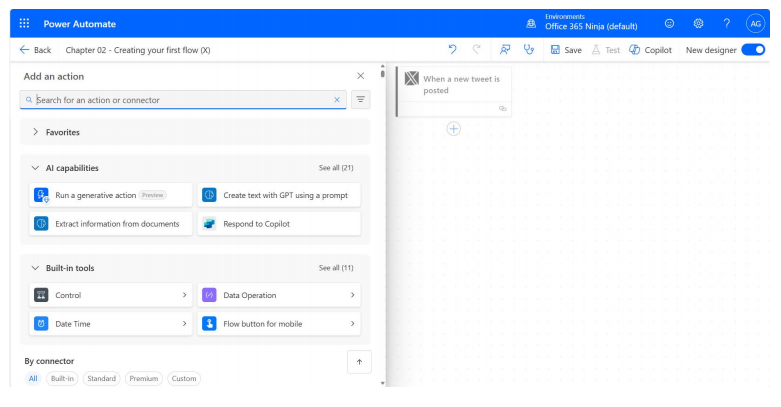781x407 pixels.
Task: Open the Flow checker stethoscope icon
Action: 528,49
